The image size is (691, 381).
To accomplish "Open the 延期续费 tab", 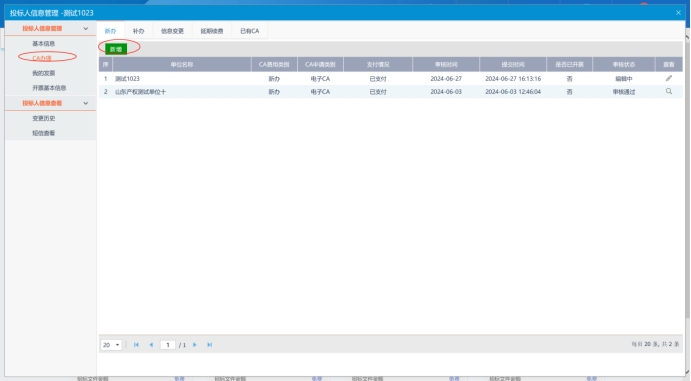I will [212, 31].
